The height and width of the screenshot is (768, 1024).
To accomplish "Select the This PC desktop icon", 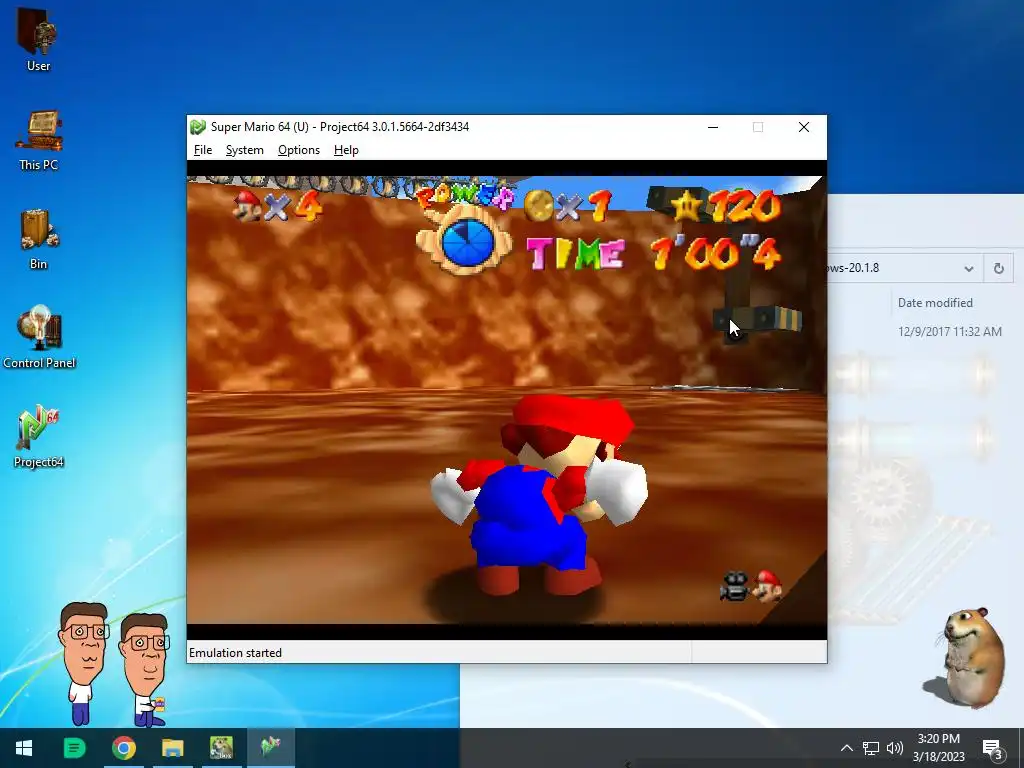I will coord(39,140).
